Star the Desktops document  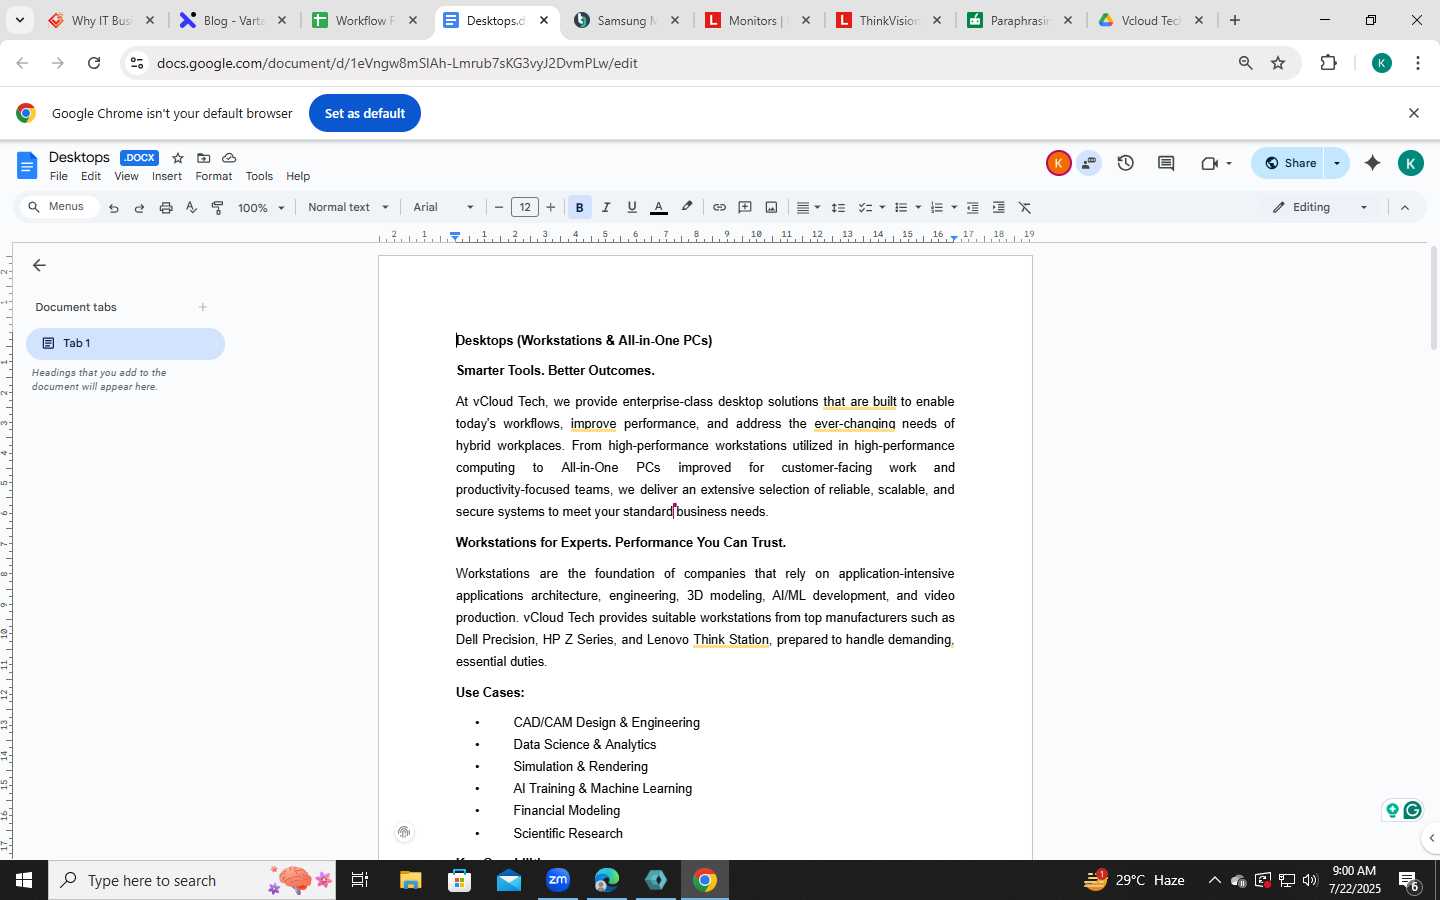click(178, 158)
